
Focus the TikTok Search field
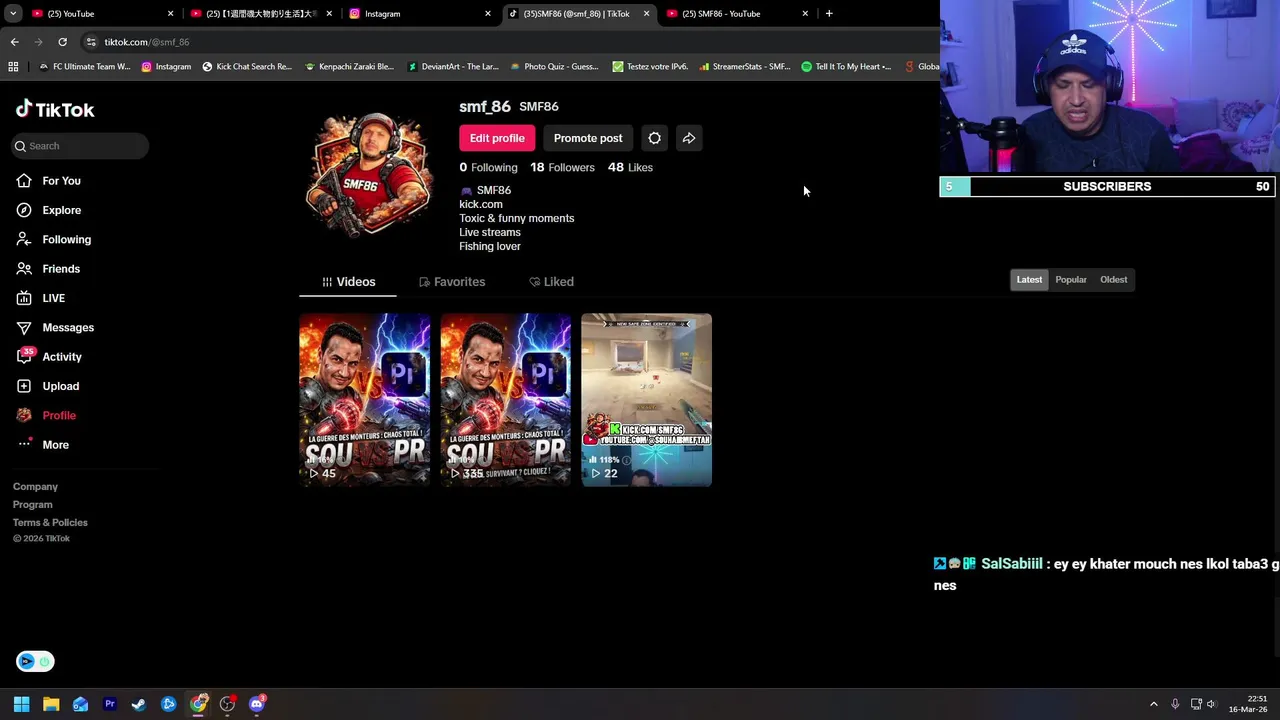(80, 146)
